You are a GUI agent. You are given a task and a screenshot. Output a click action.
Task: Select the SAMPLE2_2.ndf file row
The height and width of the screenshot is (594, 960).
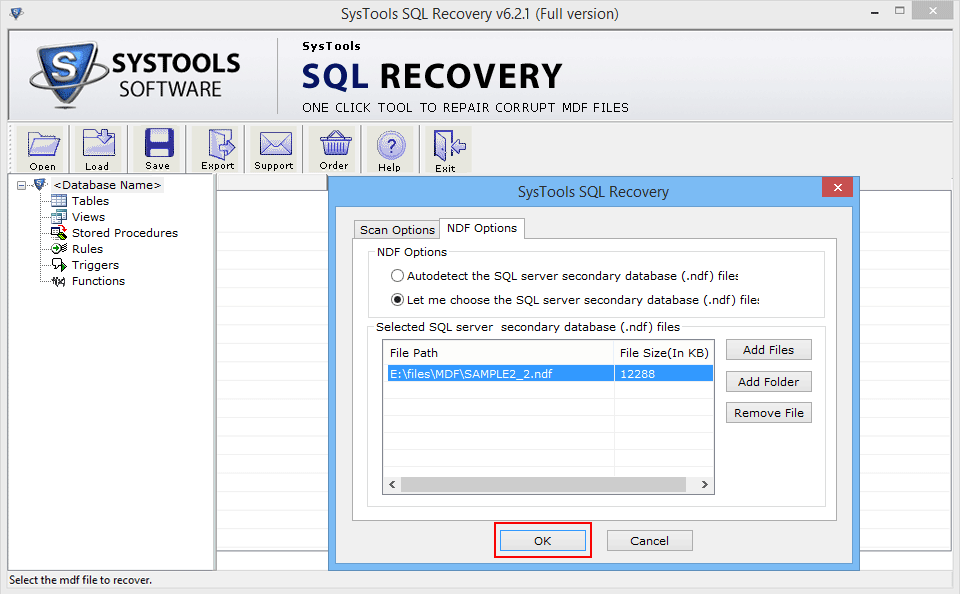(x=500, y=373)
